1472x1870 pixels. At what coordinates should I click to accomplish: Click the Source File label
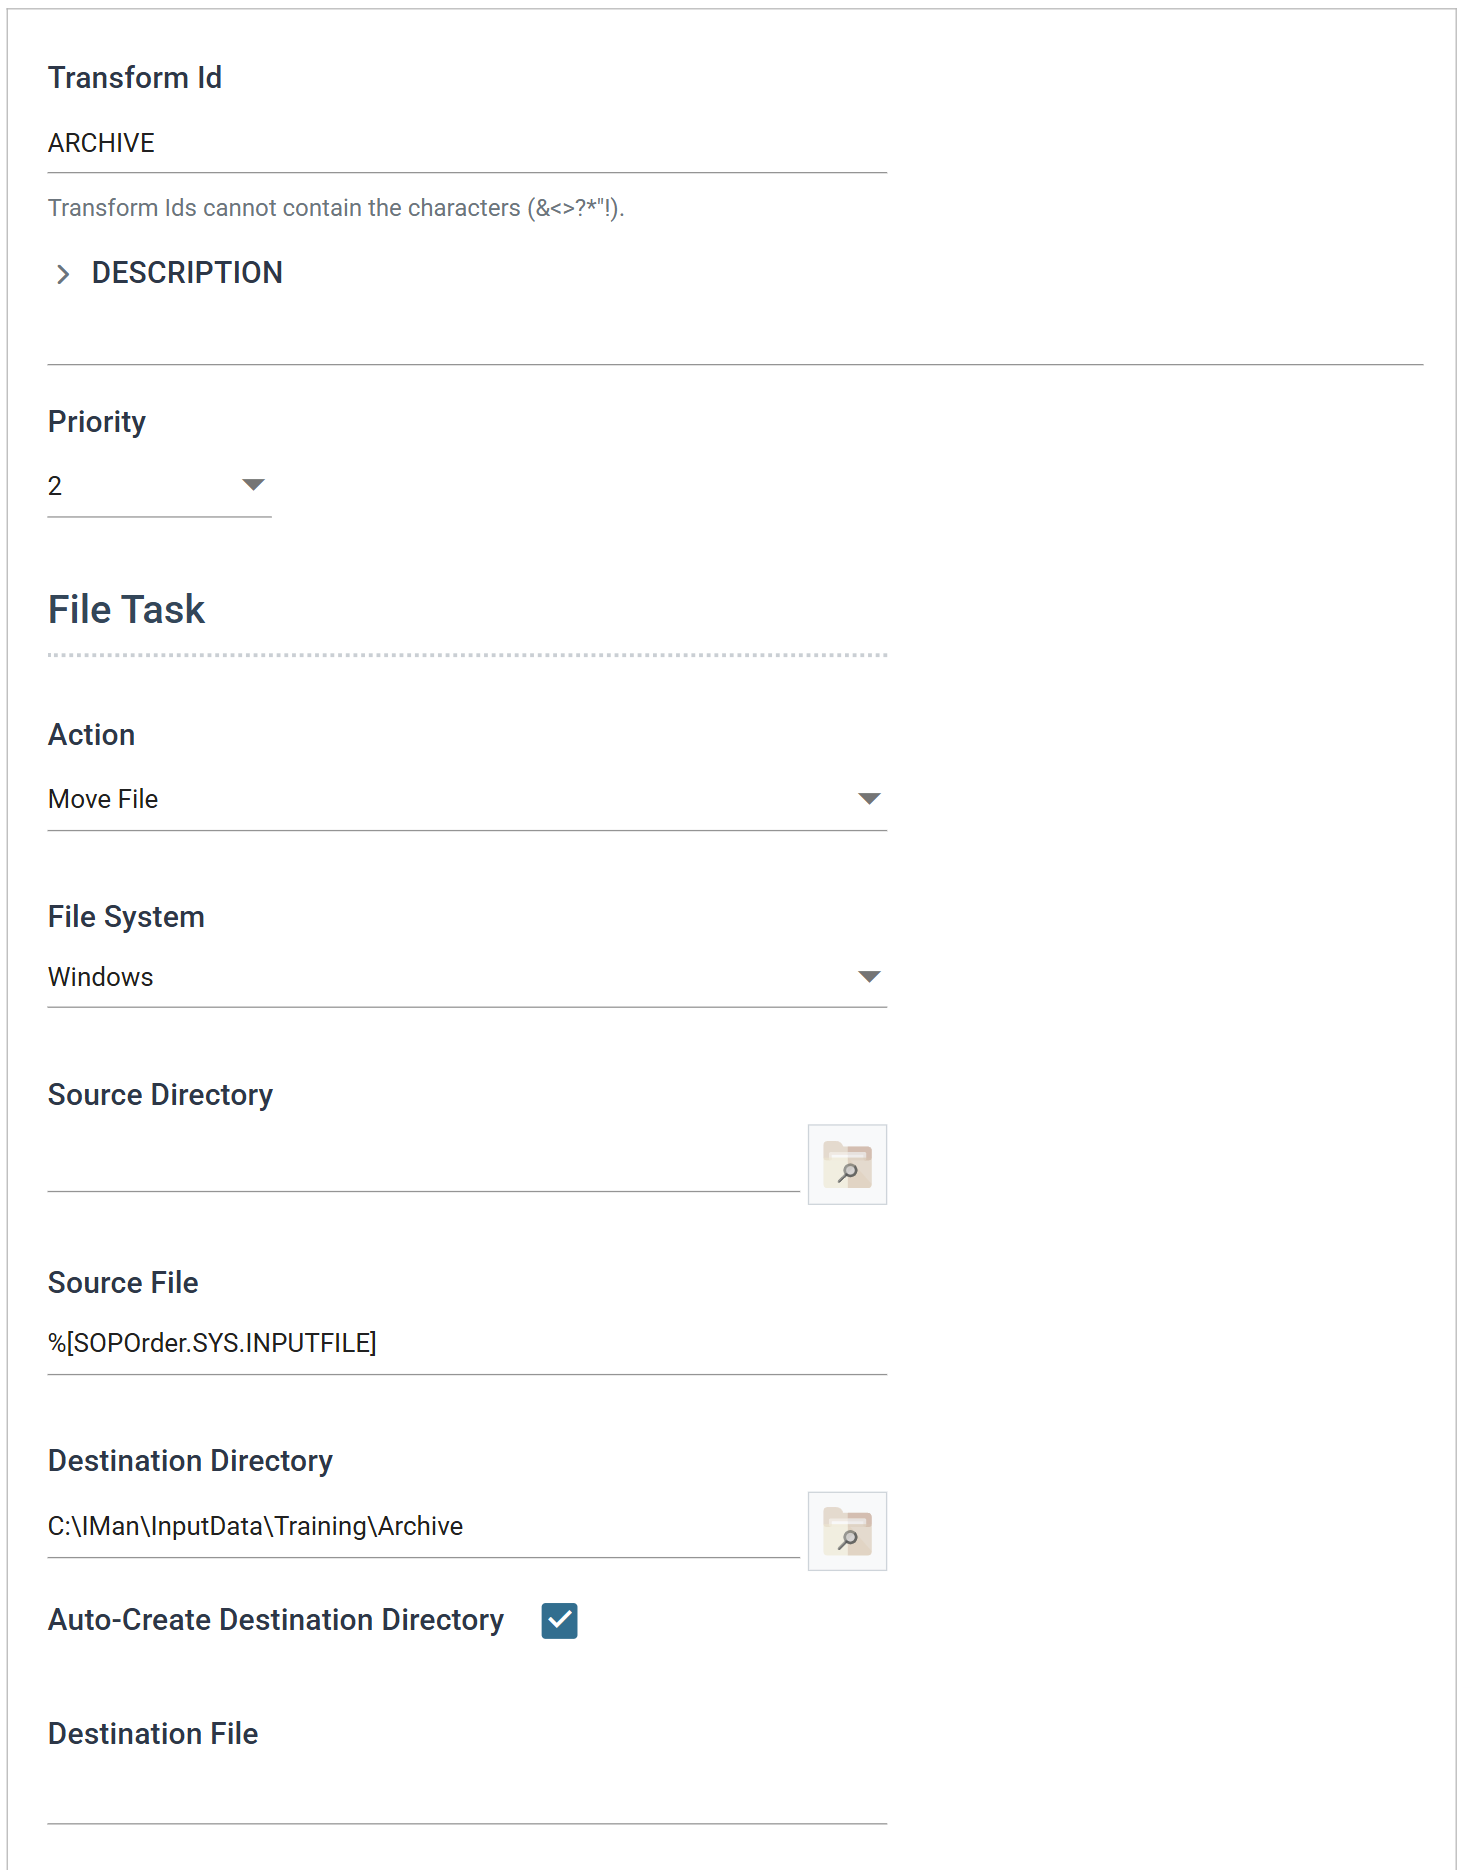coord(123,1283)
